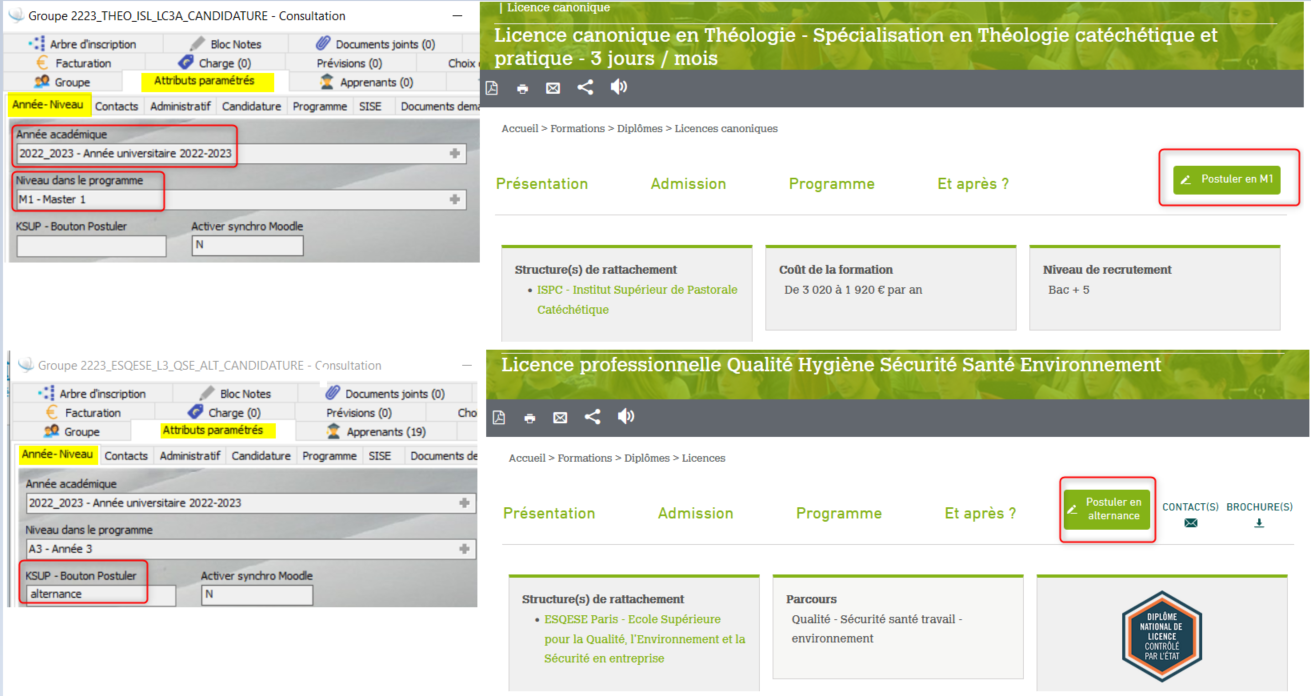The height and width of the screenshot is (696, 1311).
Task: Click the print icon on the Licence professionnelle page
Action: [530, 417]
